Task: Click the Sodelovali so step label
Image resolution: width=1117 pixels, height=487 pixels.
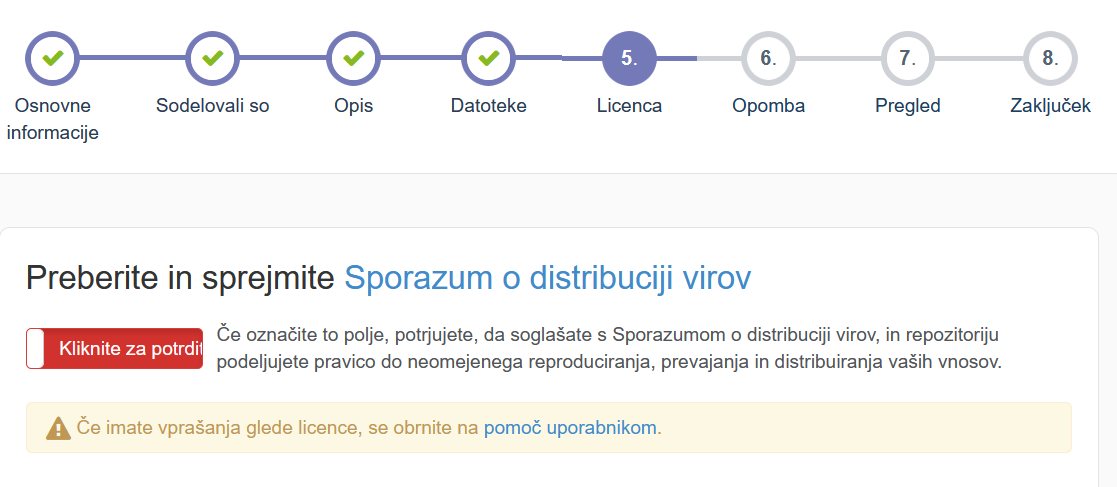Action: [x=212, y=106]
